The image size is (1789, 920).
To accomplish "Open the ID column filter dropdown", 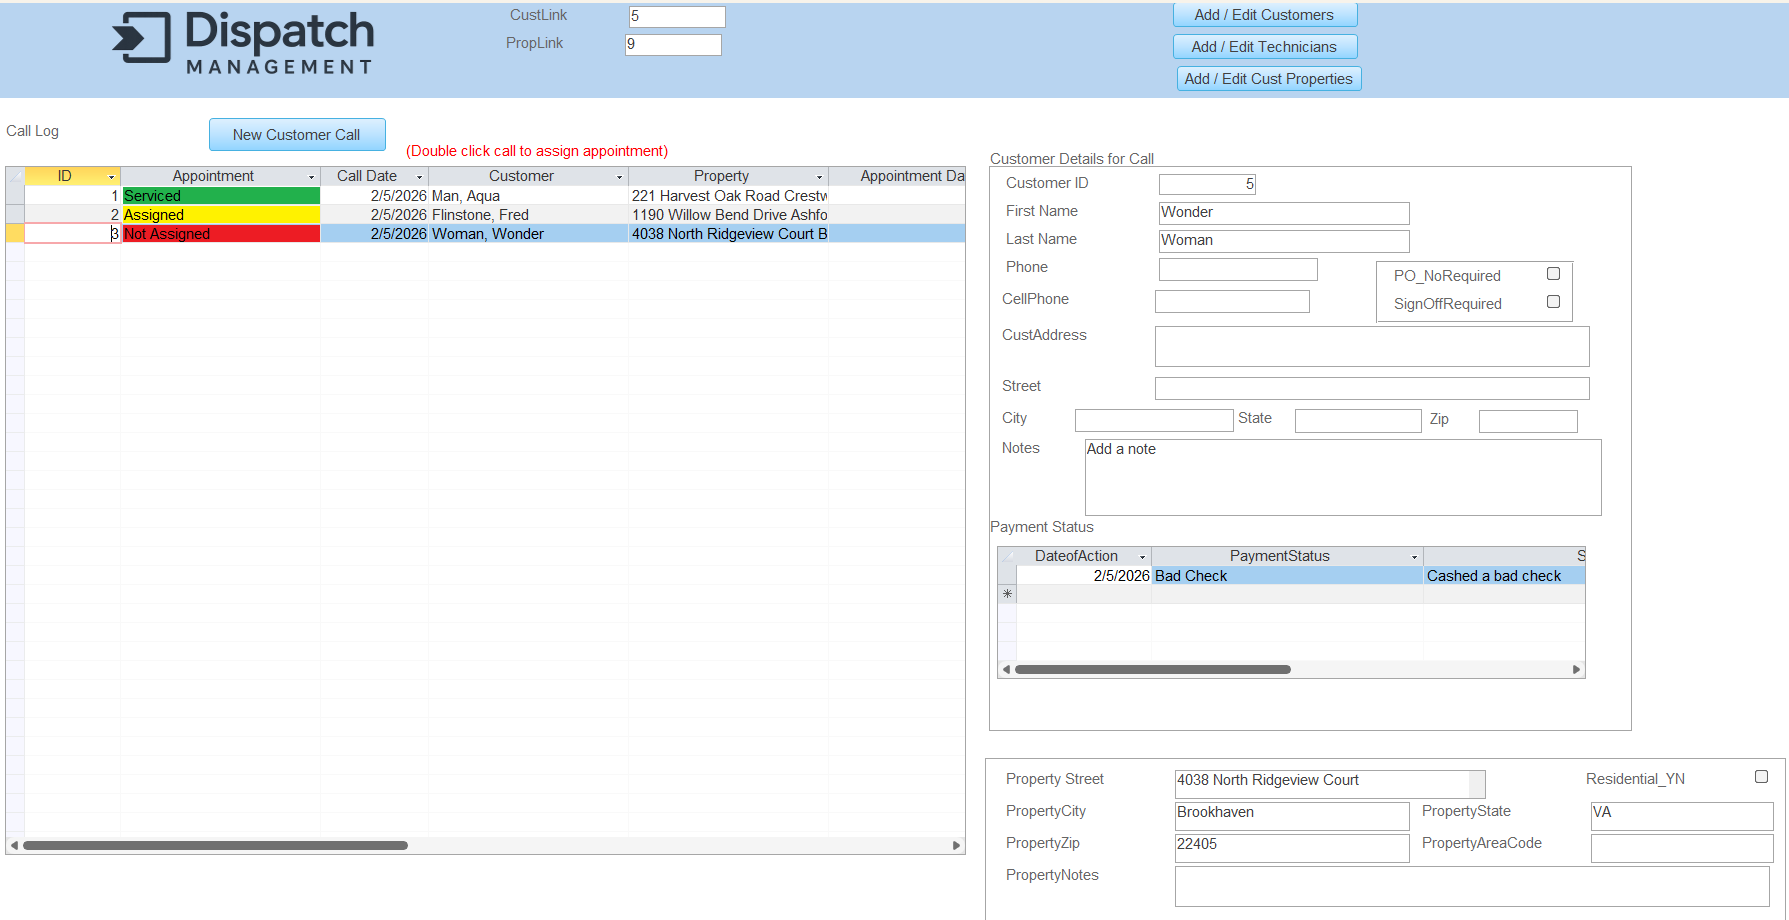I will 111,177.
